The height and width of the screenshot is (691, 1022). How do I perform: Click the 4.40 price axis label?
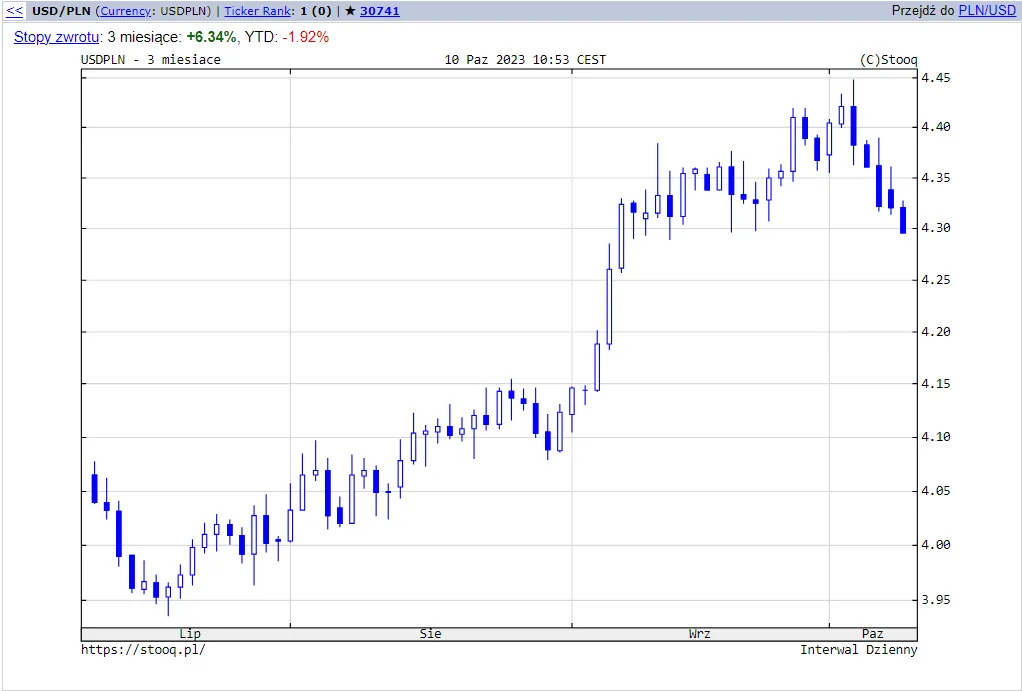tap(935, 127)
